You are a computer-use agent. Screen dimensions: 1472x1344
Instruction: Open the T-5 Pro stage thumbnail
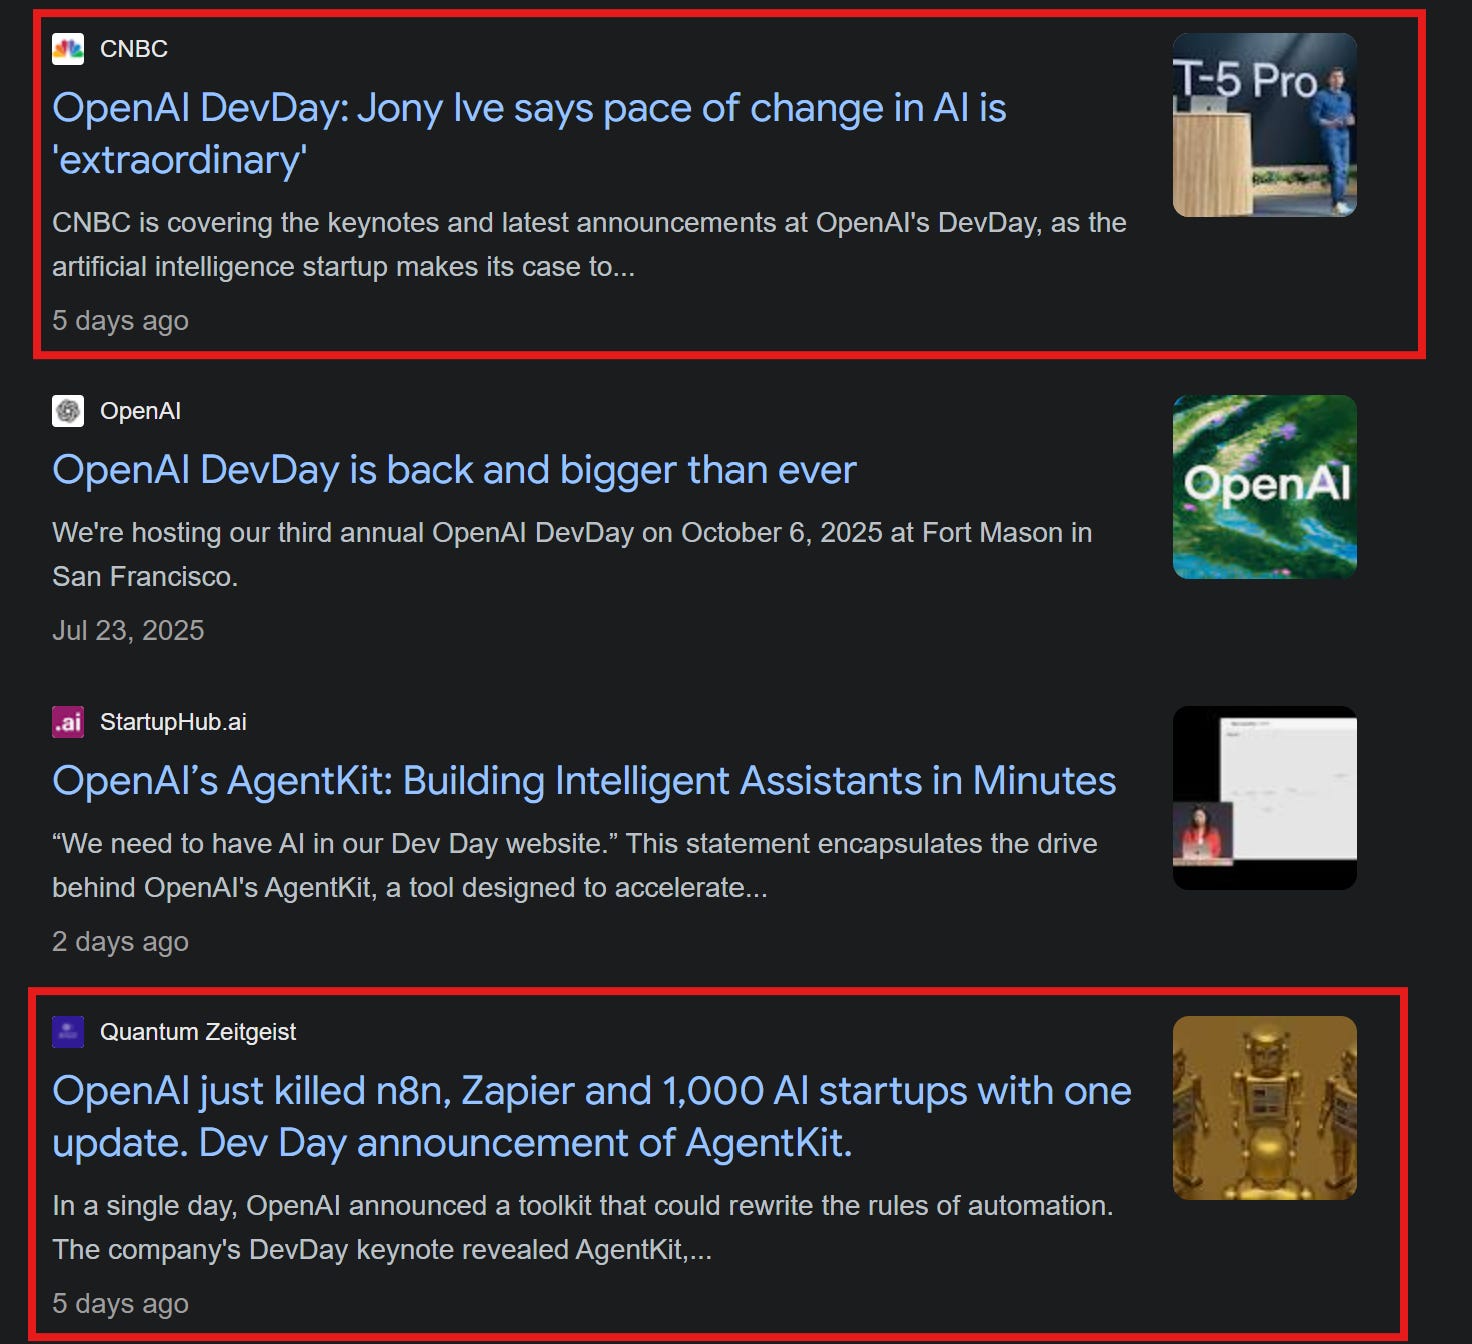coord(1264,125)
